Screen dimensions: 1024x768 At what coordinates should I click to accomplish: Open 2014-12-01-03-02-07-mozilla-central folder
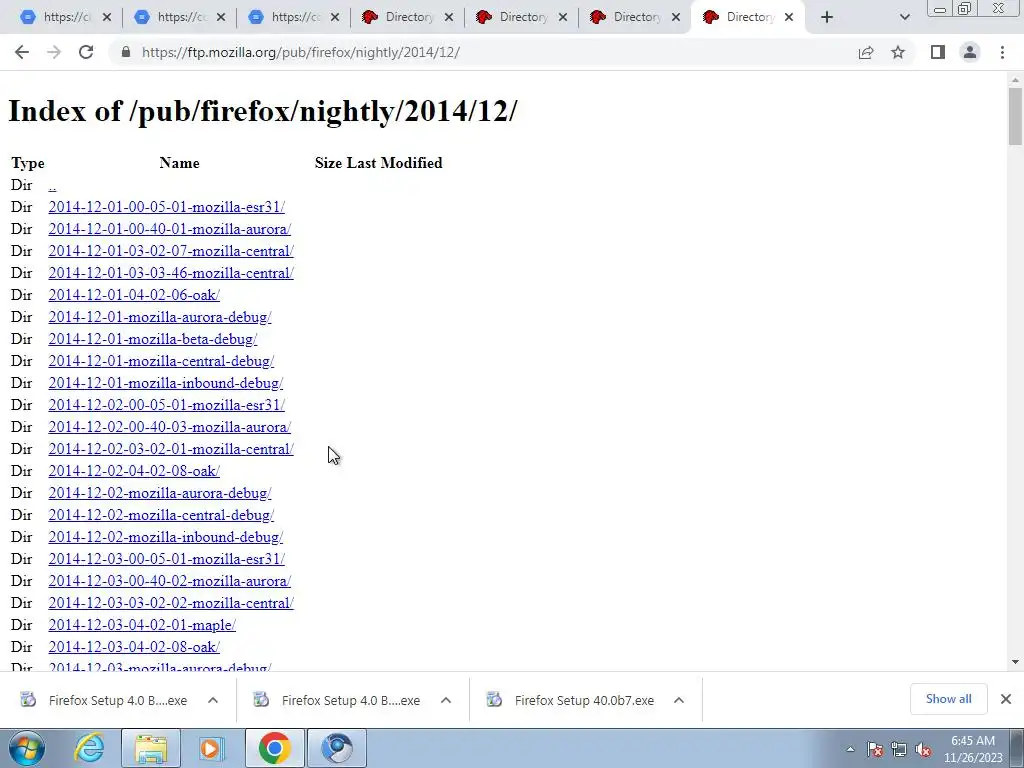[171, 251]
